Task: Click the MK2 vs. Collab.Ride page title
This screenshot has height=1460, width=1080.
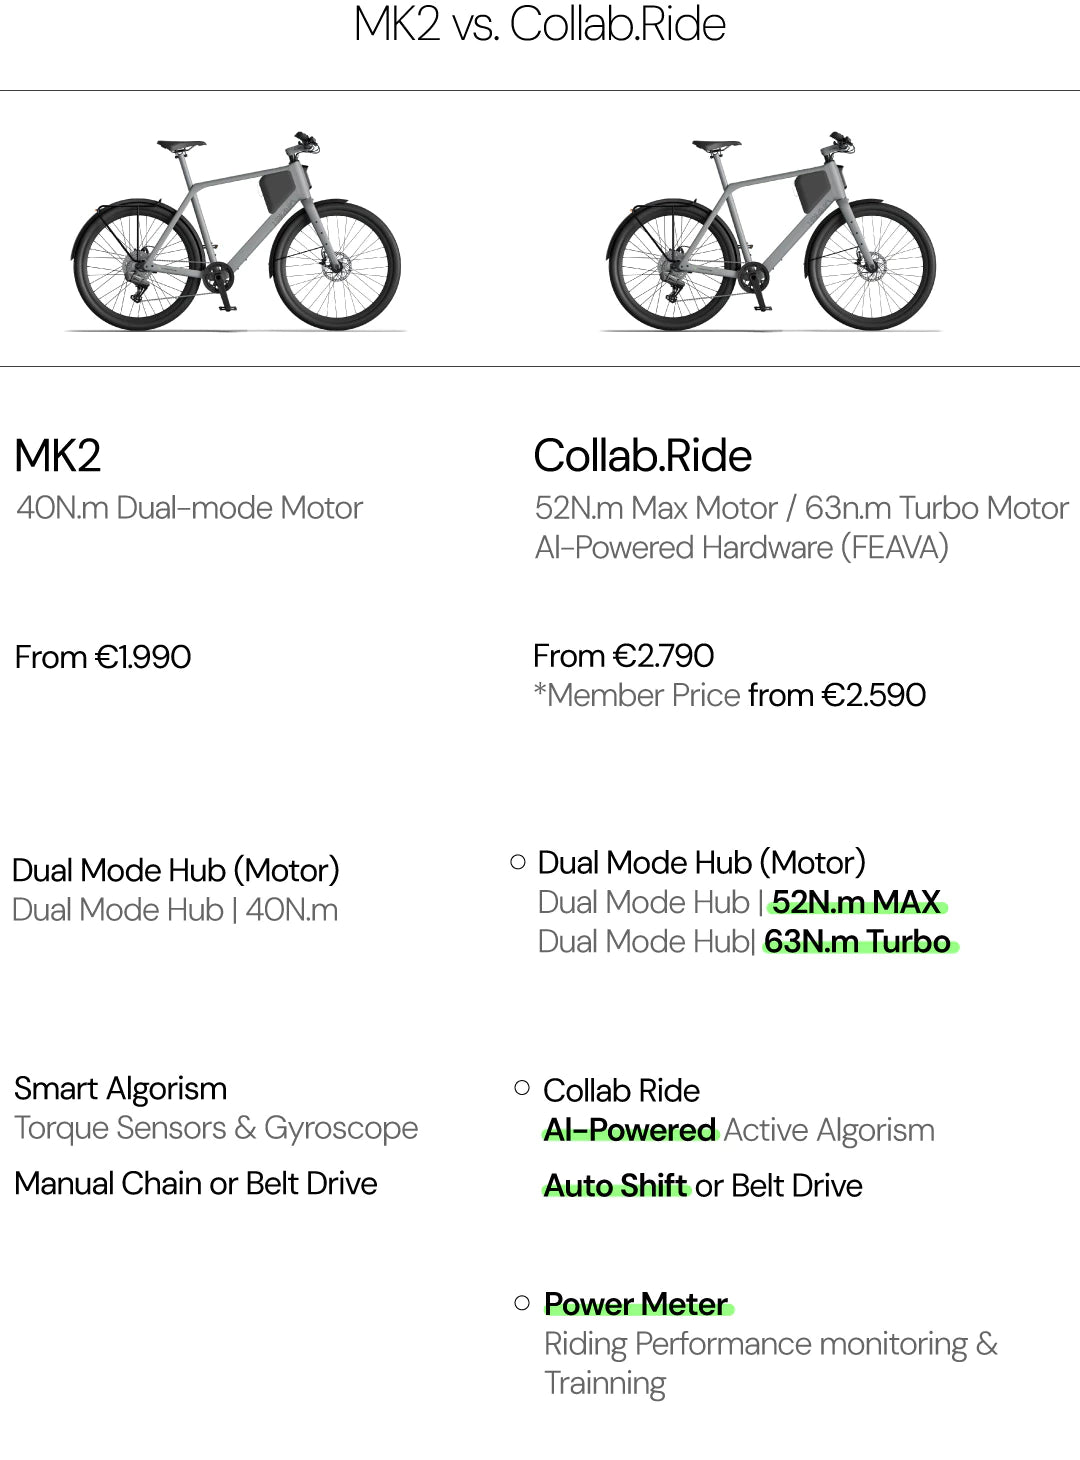Action: (x=540, y=24)
